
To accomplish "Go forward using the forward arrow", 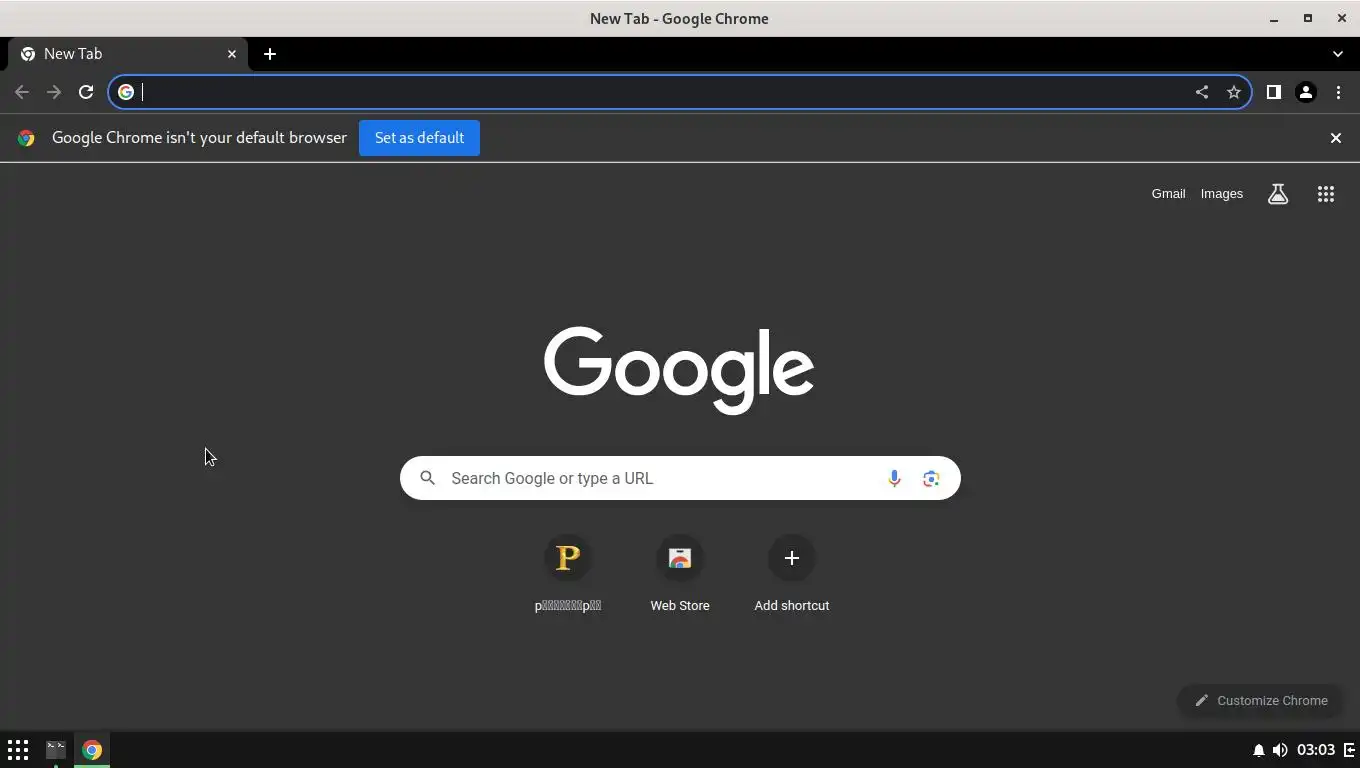I will [54, 92].
